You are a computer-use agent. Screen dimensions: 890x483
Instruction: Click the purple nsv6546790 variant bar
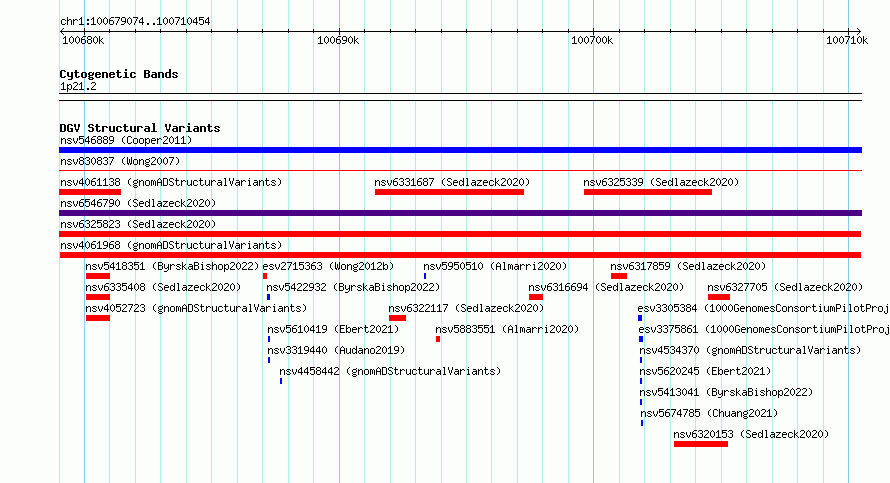(x=460, y=213)
